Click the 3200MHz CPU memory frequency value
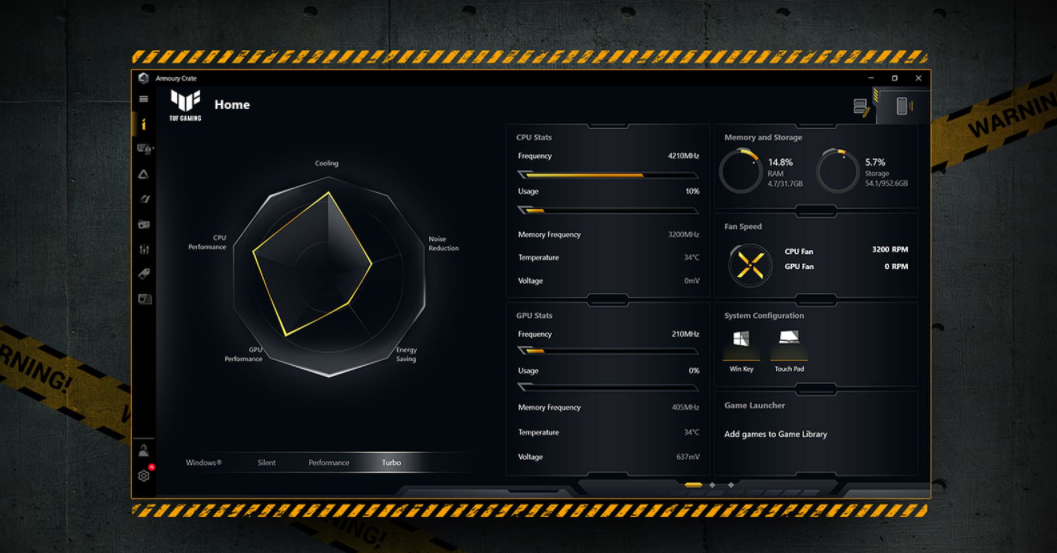The height and width of the screenshot is (553, 1057). click(x=684, y=235)
